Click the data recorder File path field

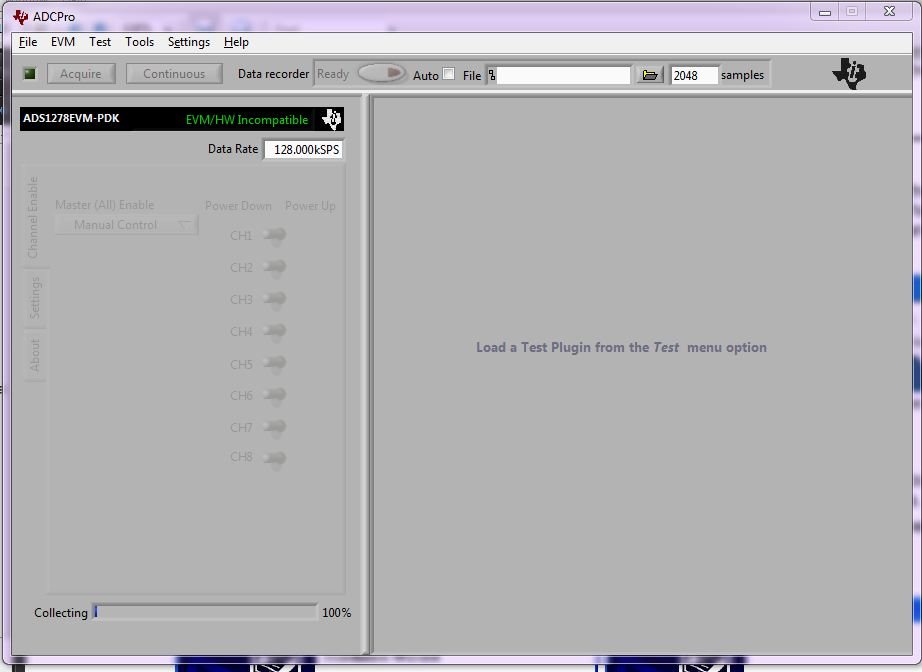pyautogui.click(x=563, y=75)
